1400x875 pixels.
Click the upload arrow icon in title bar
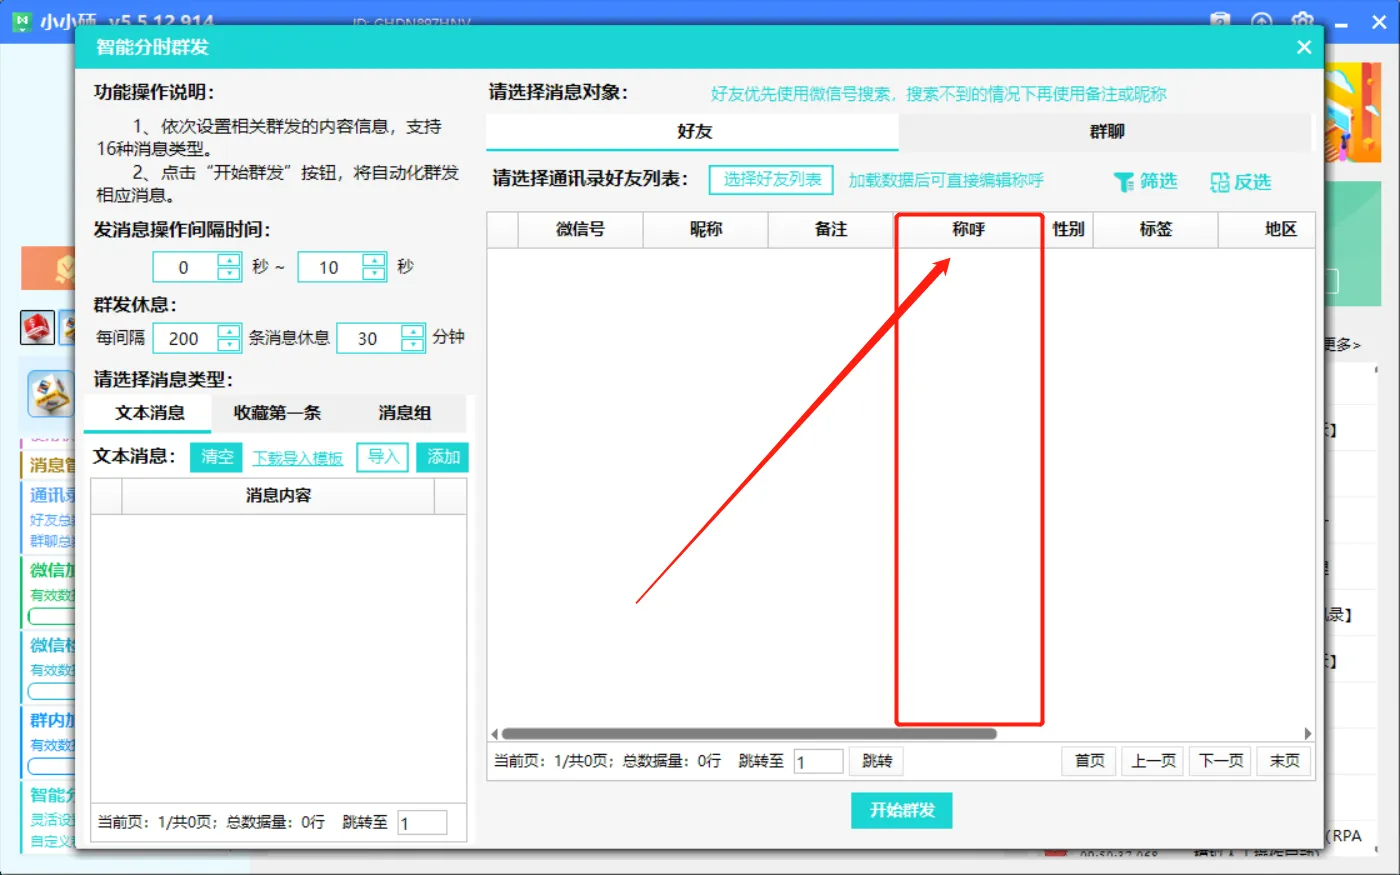coord(1261,21)
